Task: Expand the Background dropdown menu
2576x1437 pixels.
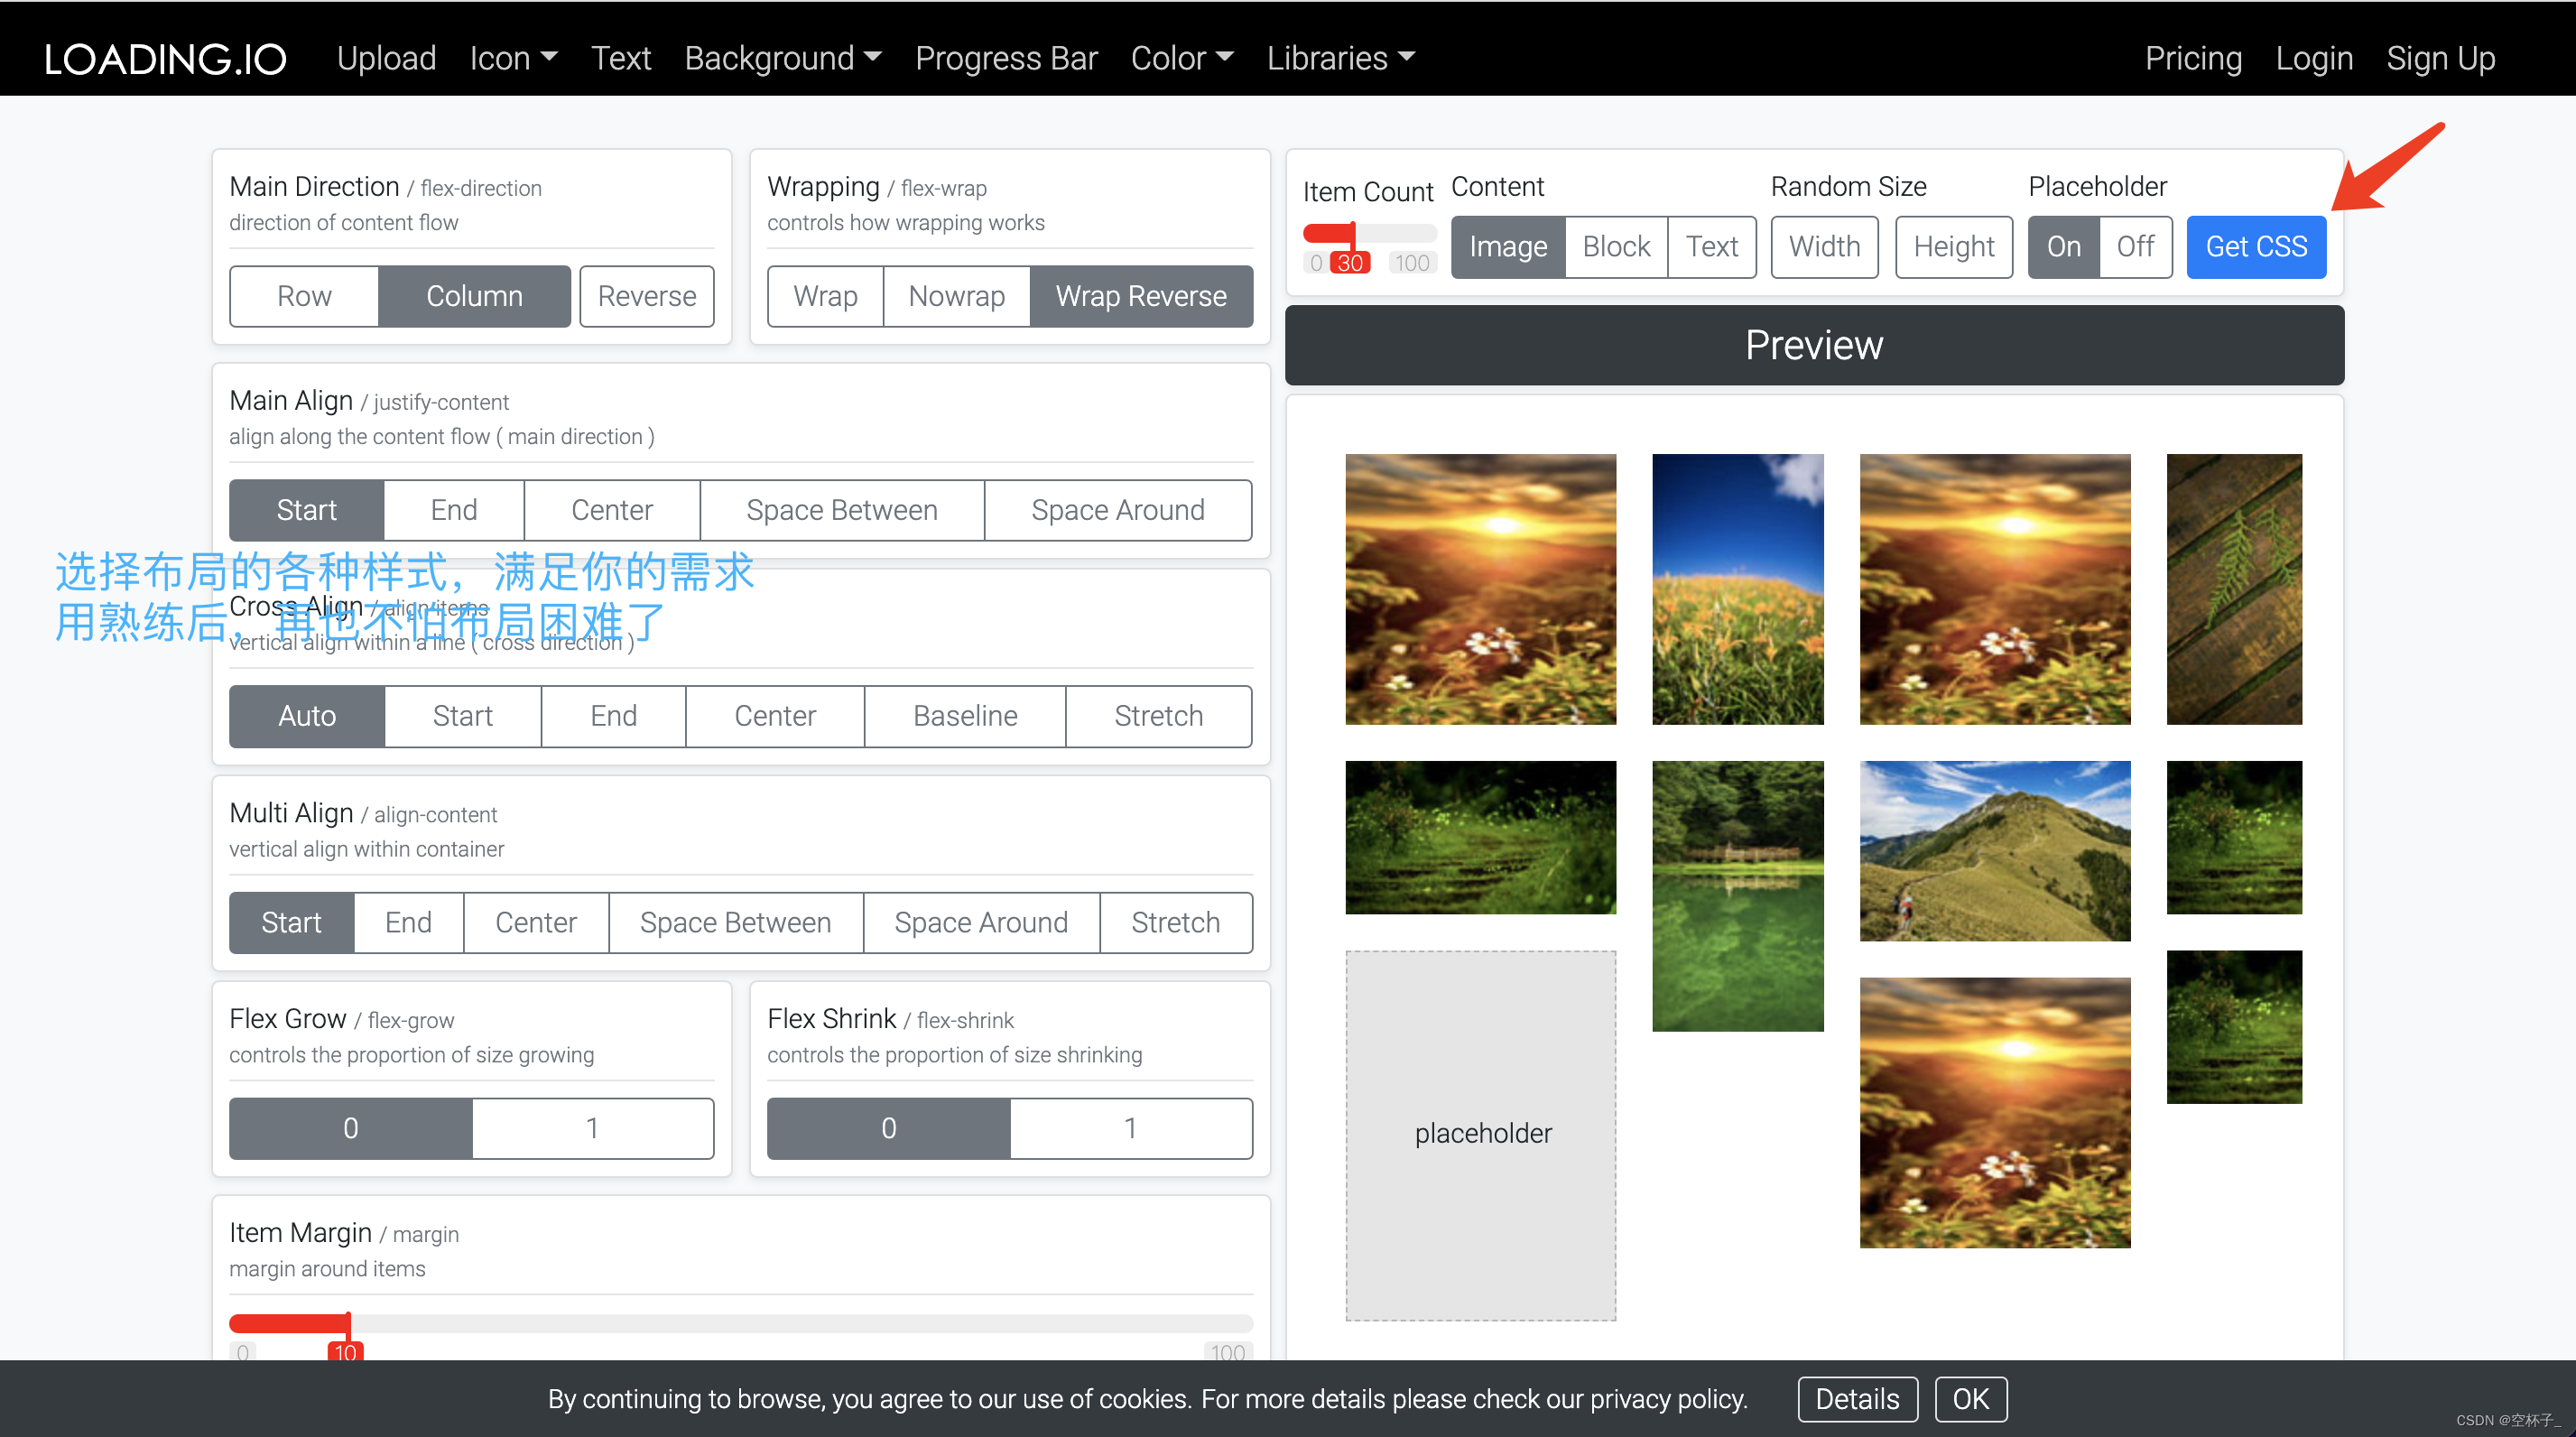Action: coord(782,58)
